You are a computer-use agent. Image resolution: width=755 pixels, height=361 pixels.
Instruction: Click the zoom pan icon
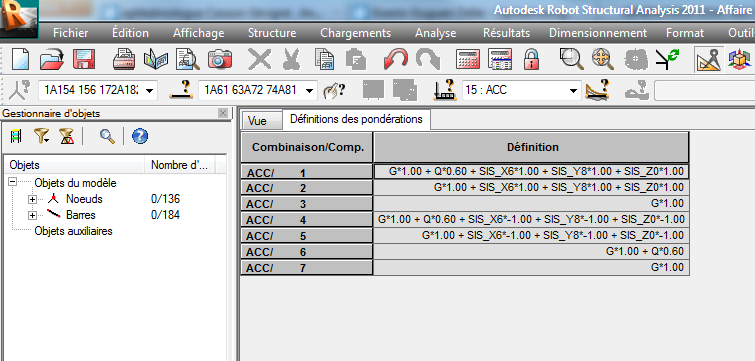coord(603,60)
